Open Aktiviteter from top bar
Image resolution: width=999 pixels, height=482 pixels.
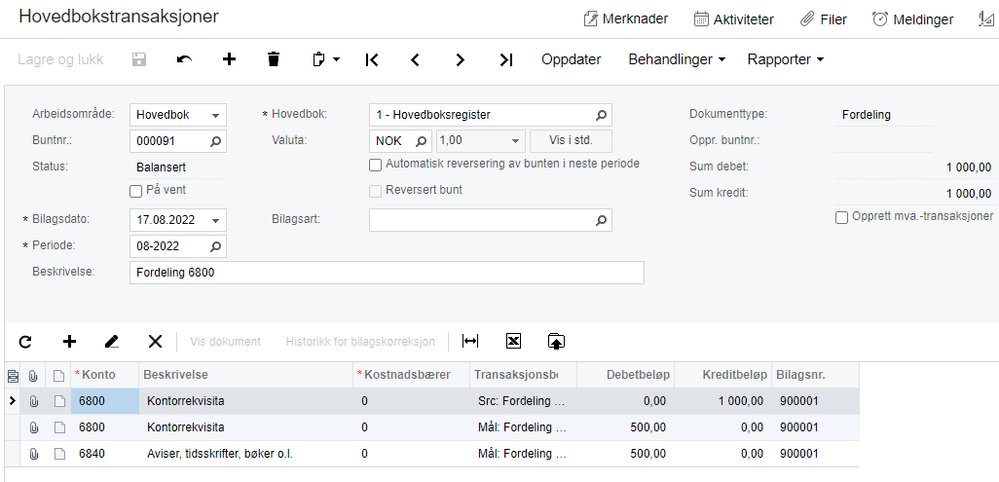(x=733, y=19)
